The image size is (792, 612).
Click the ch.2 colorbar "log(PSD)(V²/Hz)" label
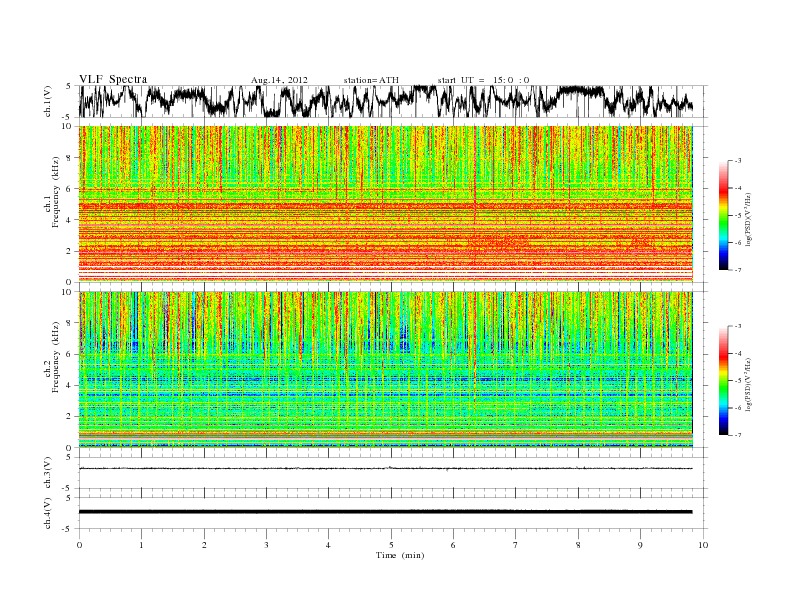[x=749, y=383]
